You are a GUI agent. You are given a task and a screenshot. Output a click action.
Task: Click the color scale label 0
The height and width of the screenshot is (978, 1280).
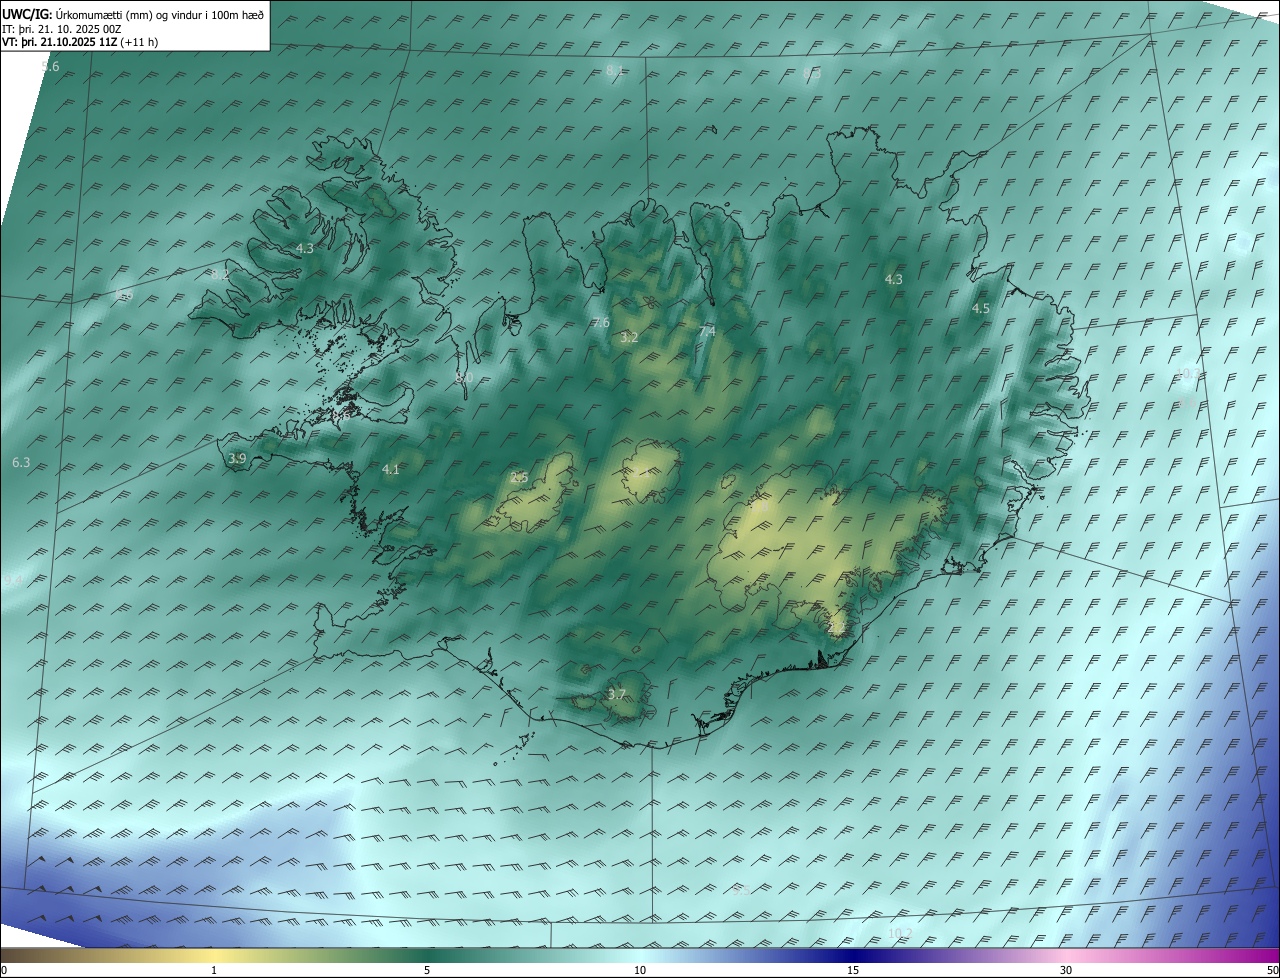[3, 970]
